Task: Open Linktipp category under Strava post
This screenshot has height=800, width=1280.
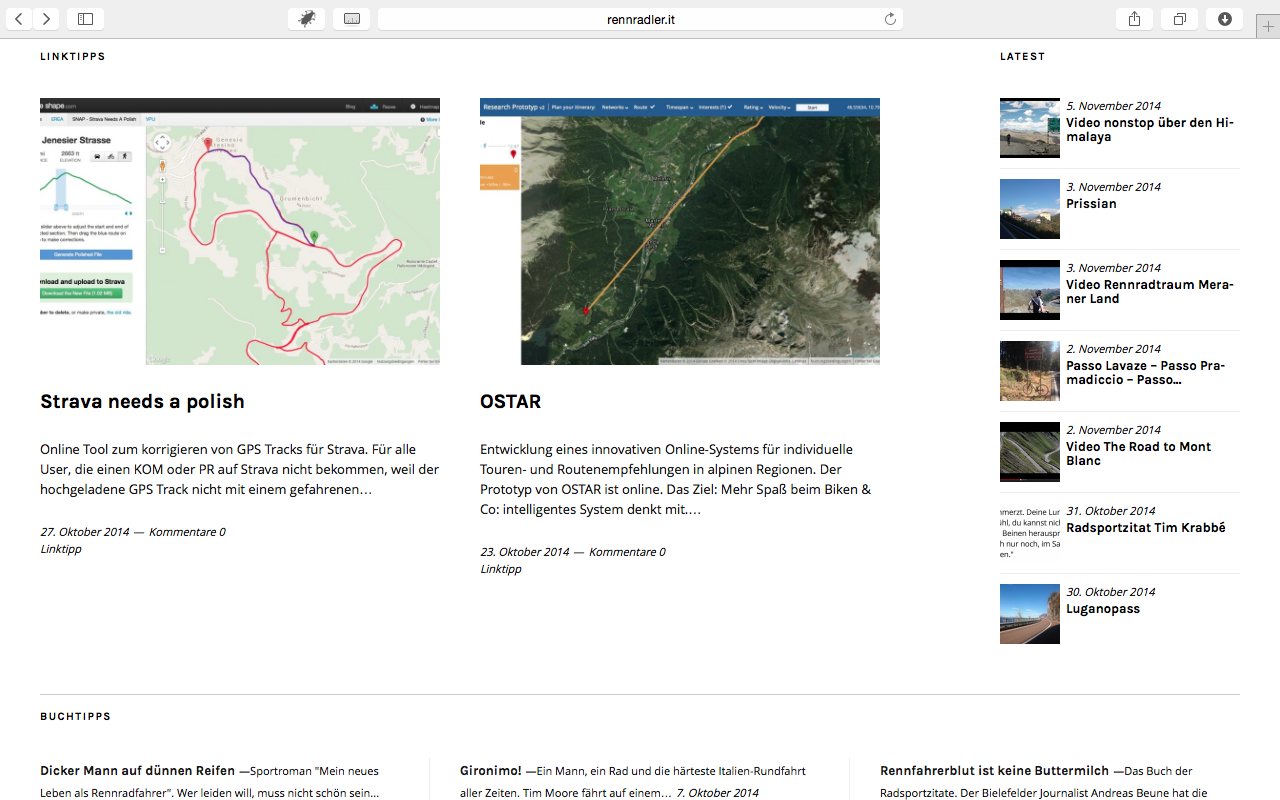Action: pos(61,549)
